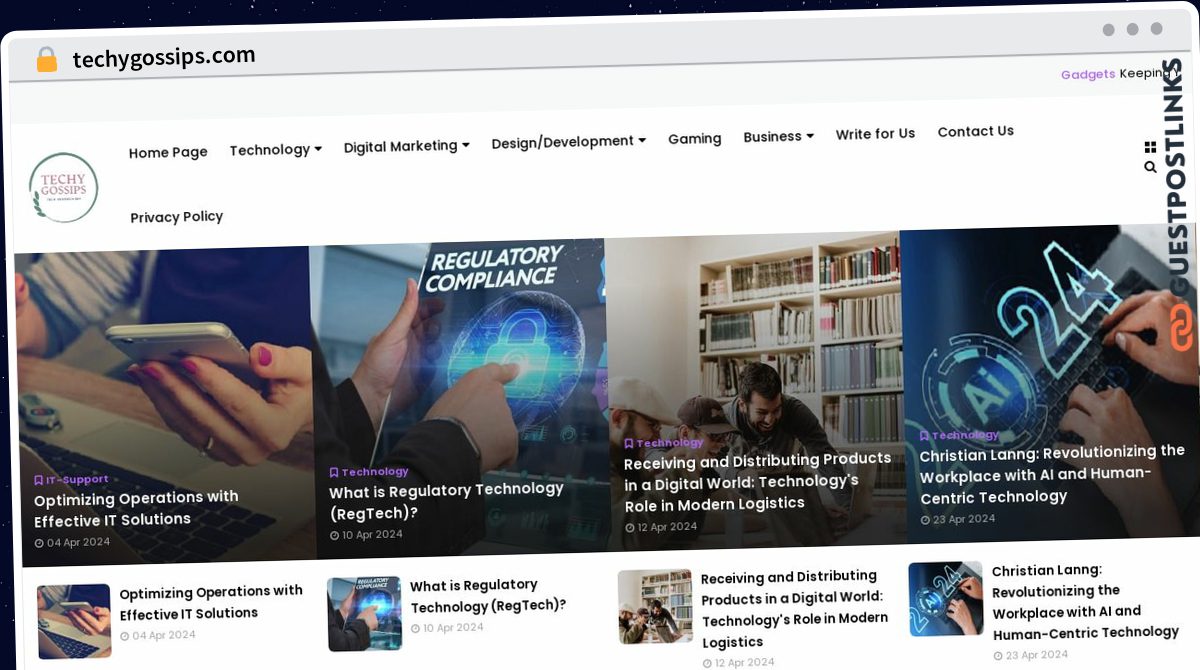This screenshot has height=670, width=1200.
Task: Select the Technology tag above the logistics banner headline
Action: (664, 443)
